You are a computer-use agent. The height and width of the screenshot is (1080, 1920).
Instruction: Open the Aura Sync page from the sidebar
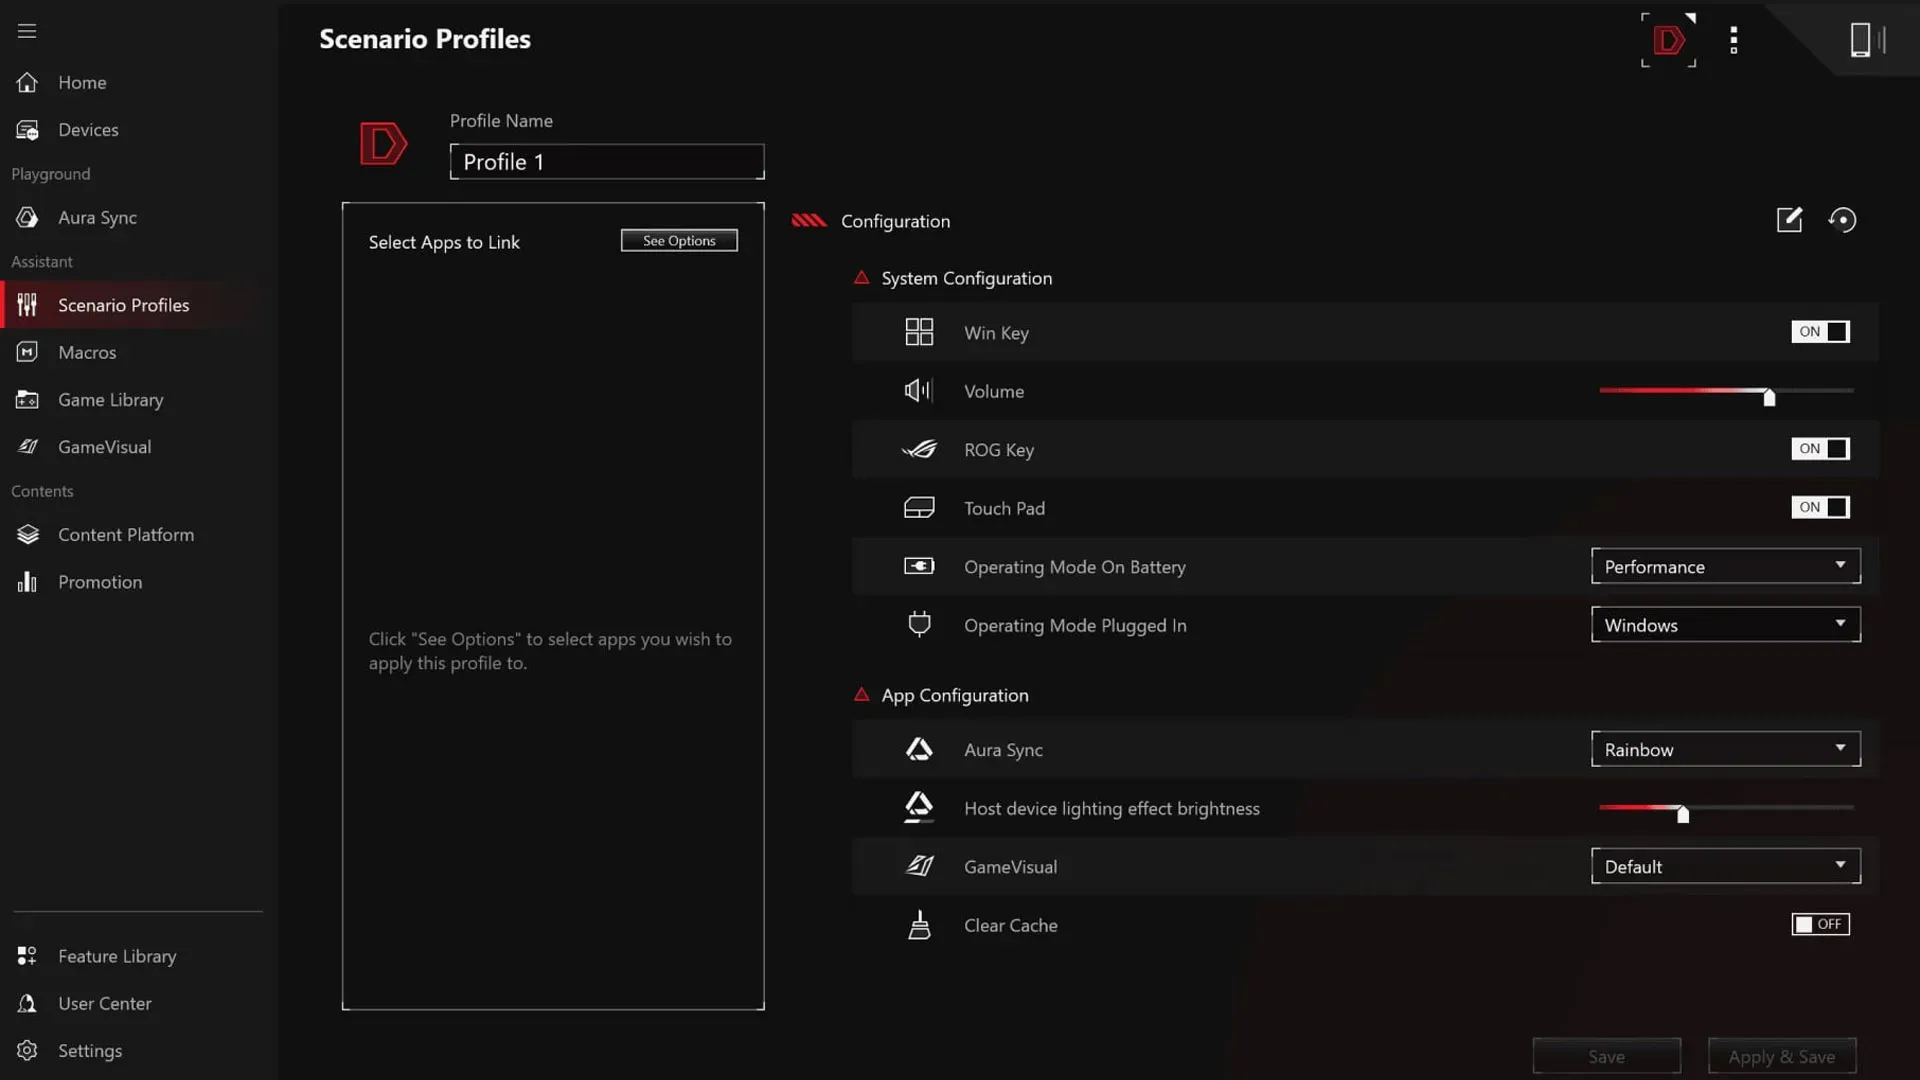click(x=27, y=217)
